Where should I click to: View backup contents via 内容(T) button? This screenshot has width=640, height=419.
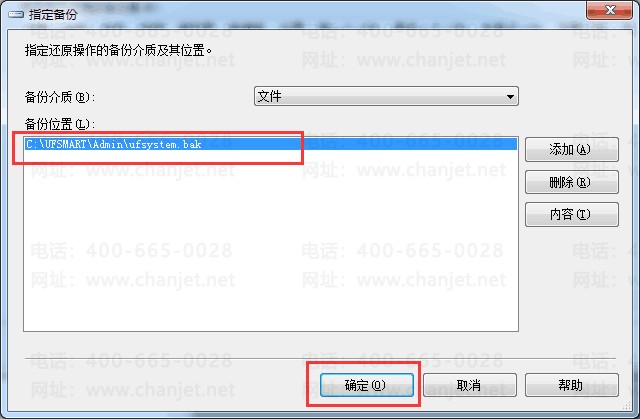pos(571,214)
